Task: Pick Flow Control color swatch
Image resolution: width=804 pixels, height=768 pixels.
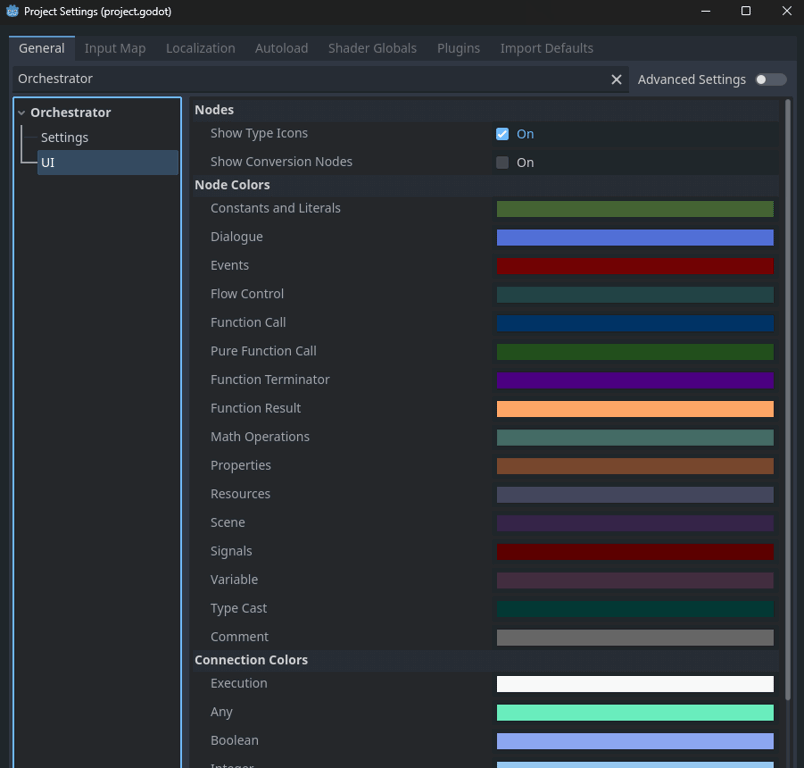Action: (x=635, y=295)
